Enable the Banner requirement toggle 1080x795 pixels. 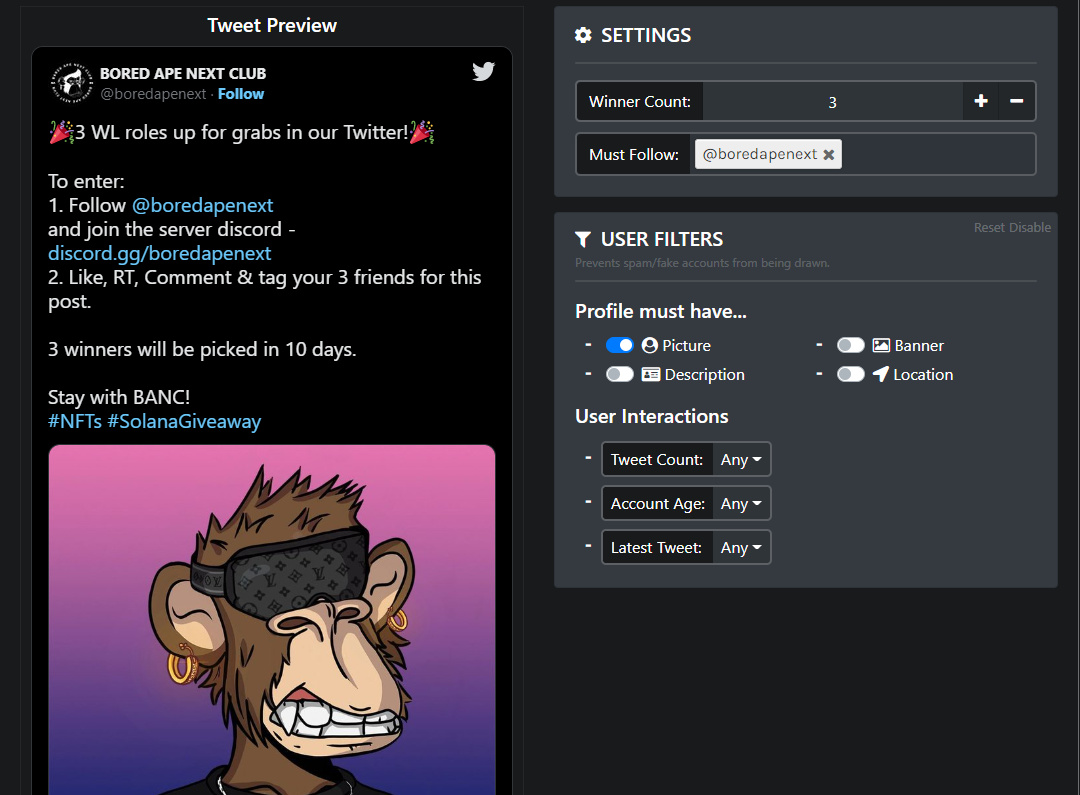pyautogui.click(x=851, y=344)
